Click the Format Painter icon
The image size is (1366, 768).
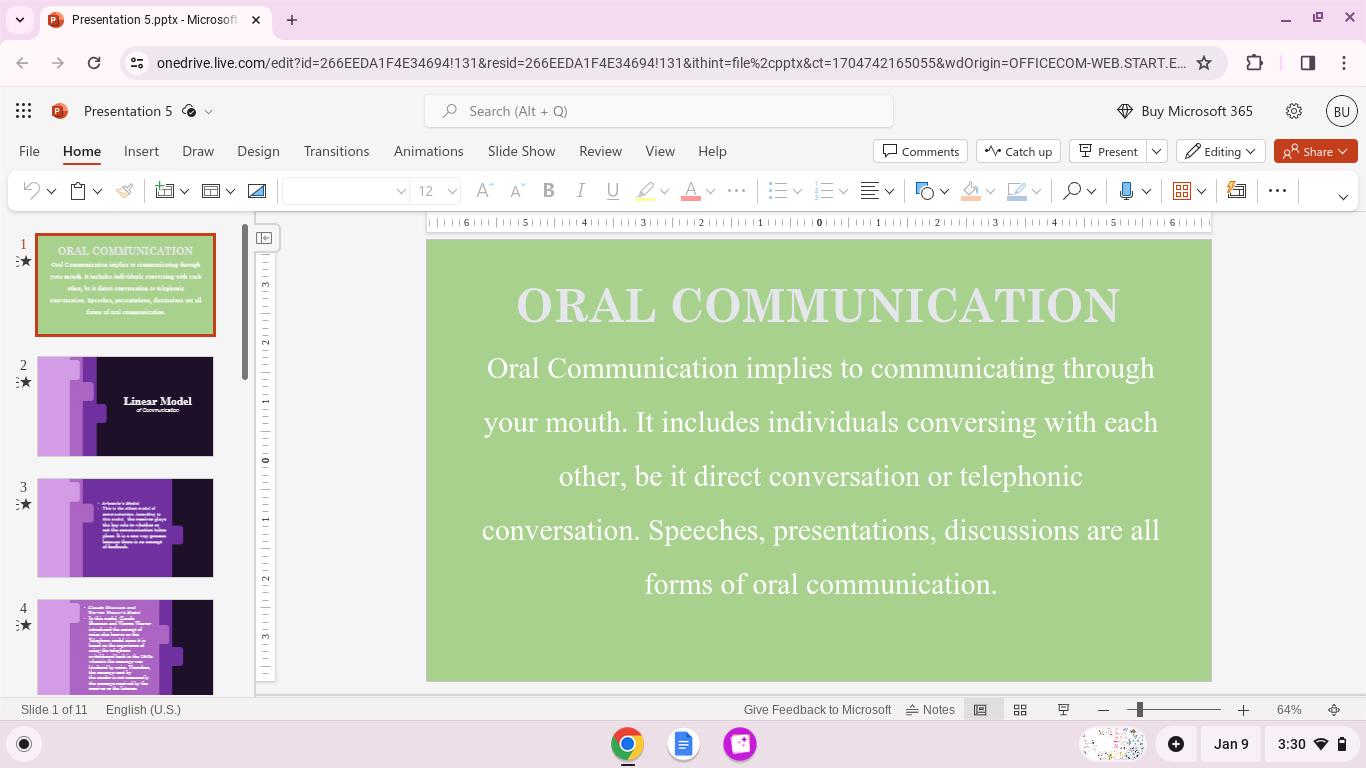(x=125, y=191)
